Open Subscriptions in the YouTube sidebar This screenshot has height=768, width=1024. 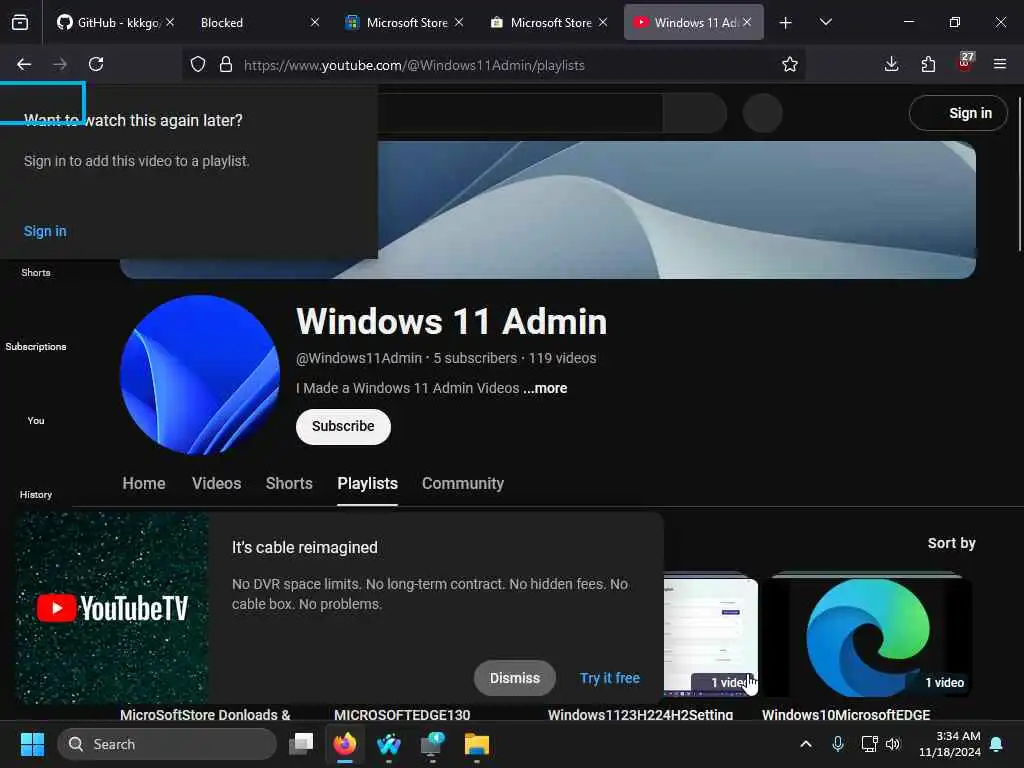pyautogui.click(x=36, y=346)
